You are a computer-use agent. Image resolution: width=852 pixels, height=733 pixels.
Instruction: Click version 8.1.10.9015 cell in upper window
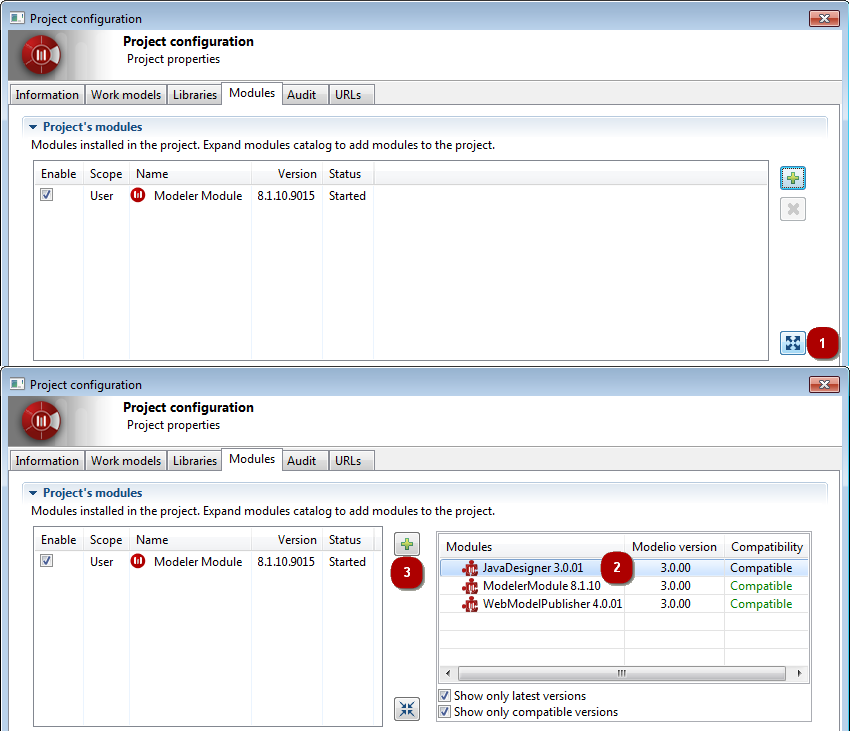286,196
